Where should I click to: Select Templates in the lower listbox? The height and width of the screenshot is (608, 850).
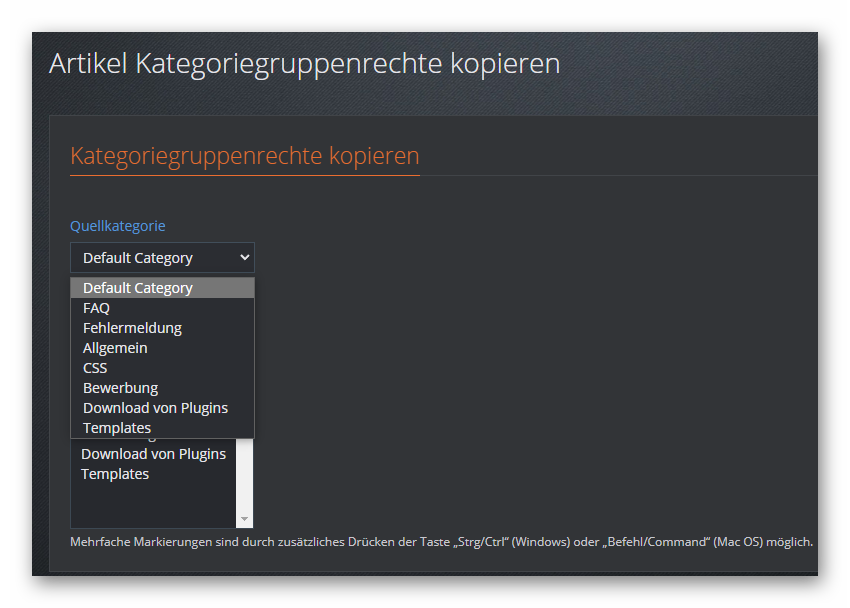coord(115,474)
